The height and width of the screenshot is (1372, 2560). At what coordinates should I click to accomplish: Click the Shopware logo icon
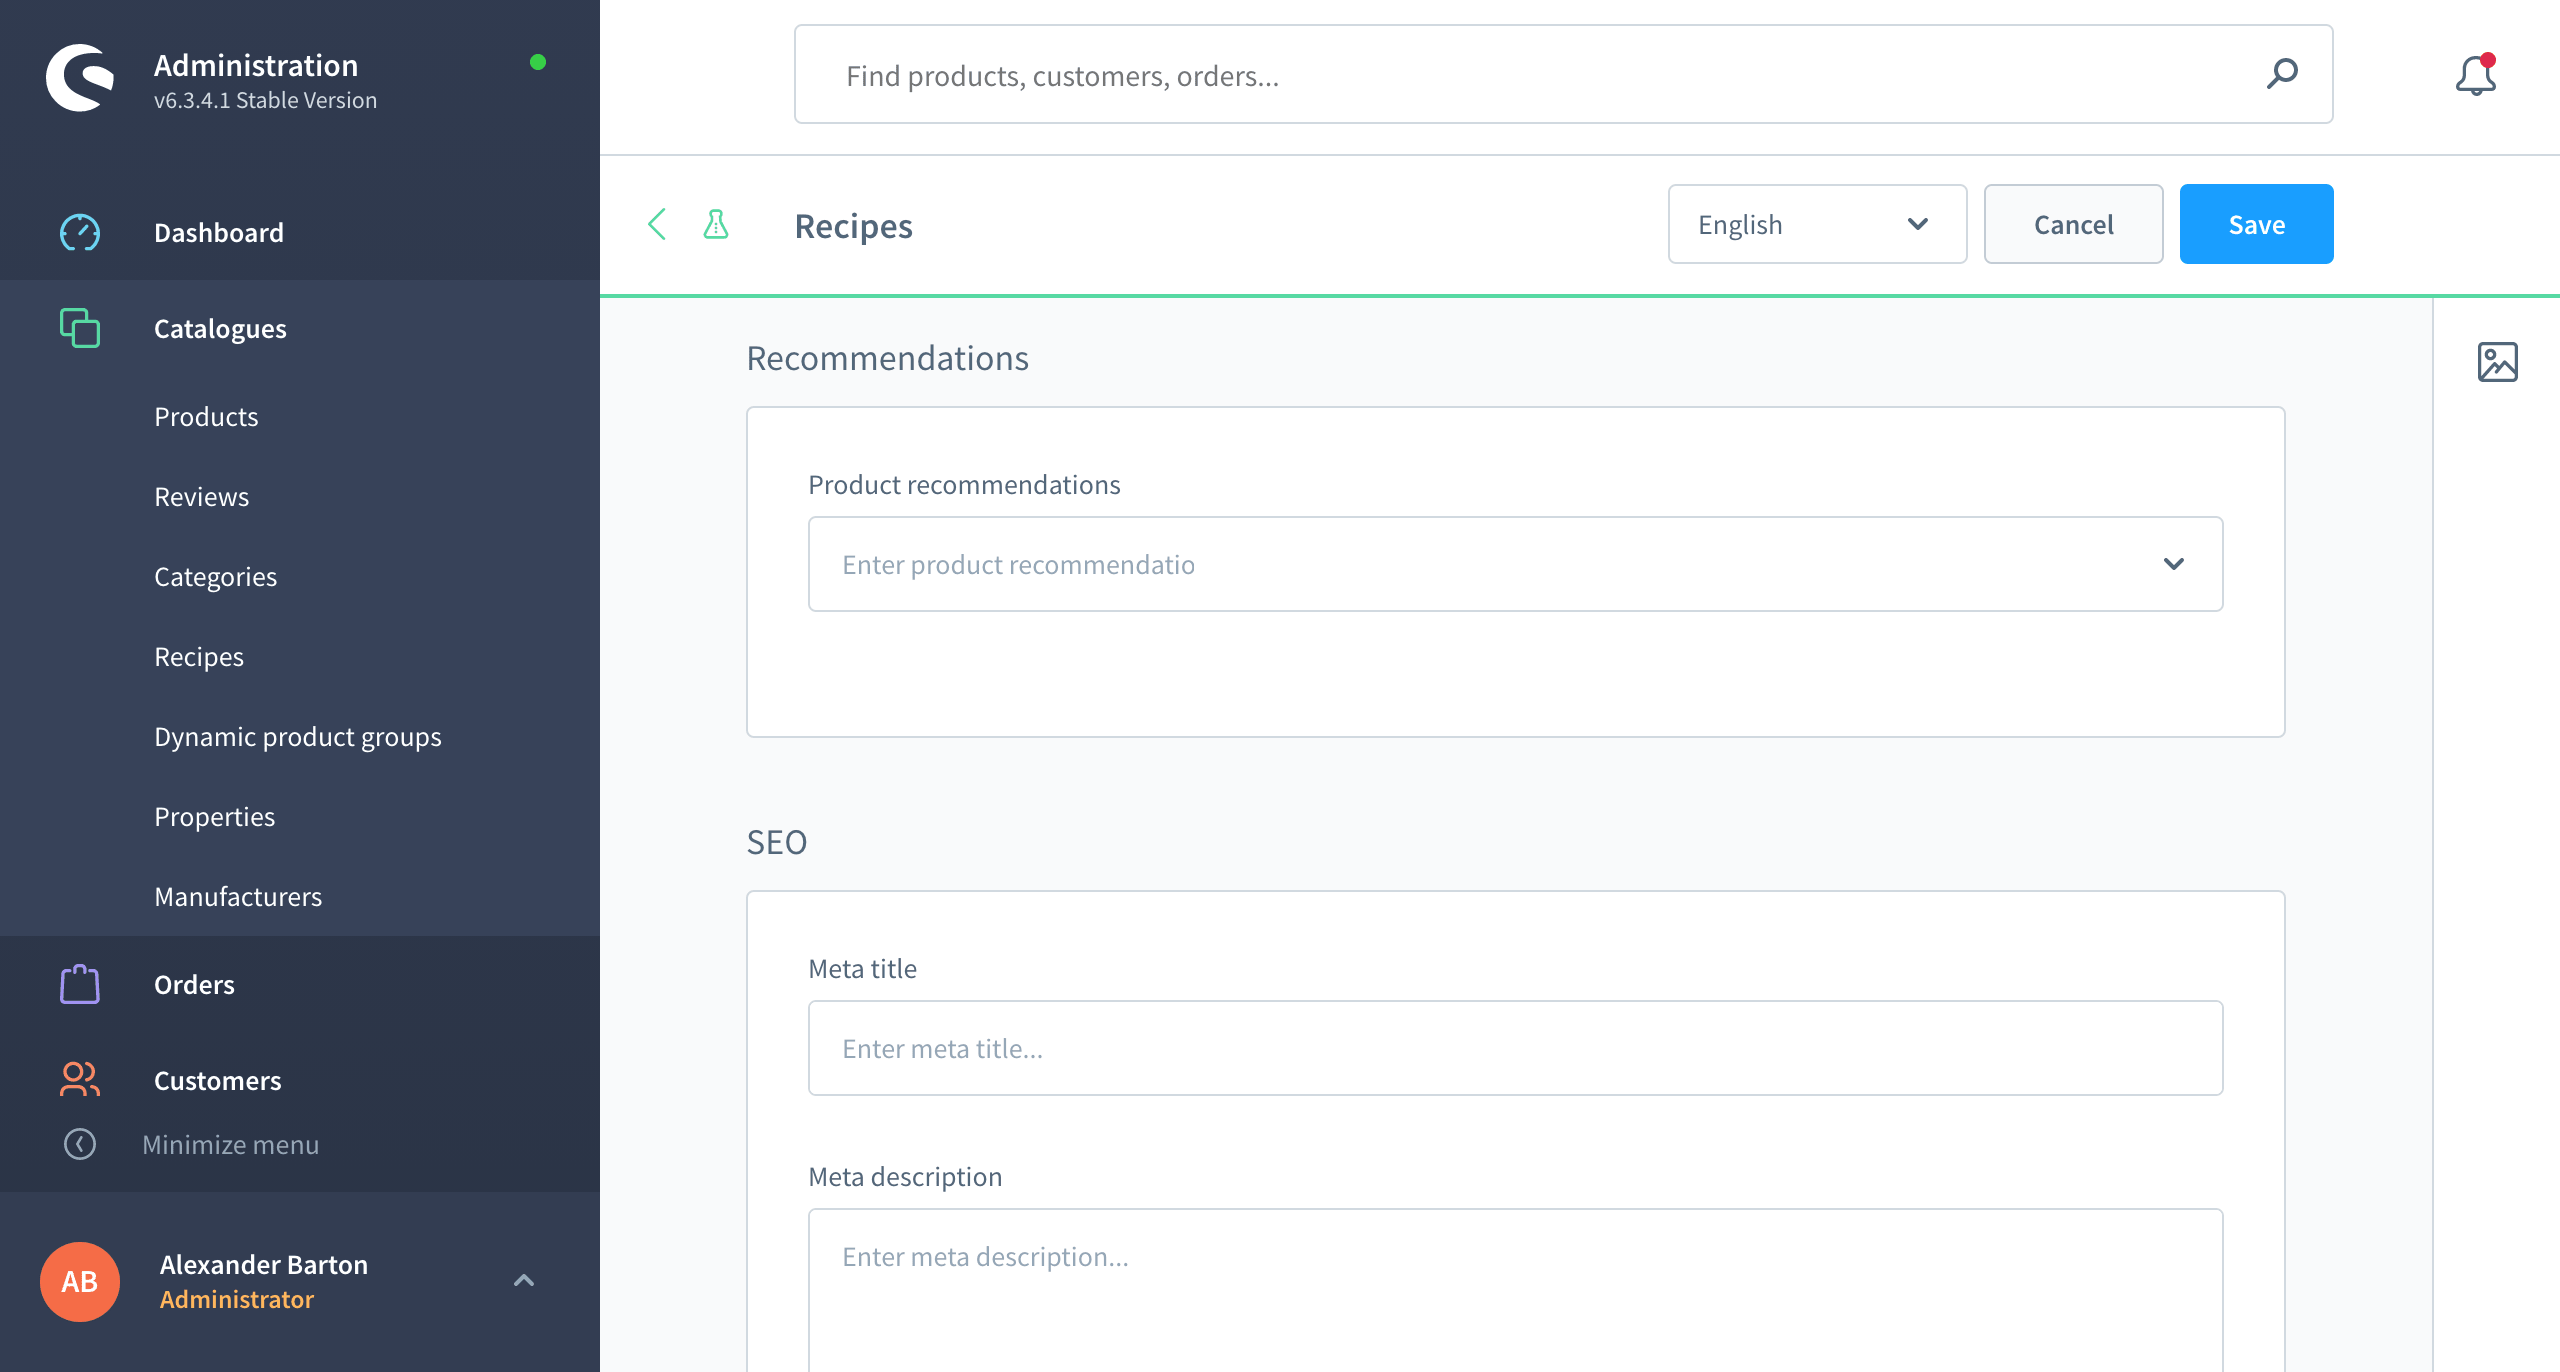(x=80, y=78)
